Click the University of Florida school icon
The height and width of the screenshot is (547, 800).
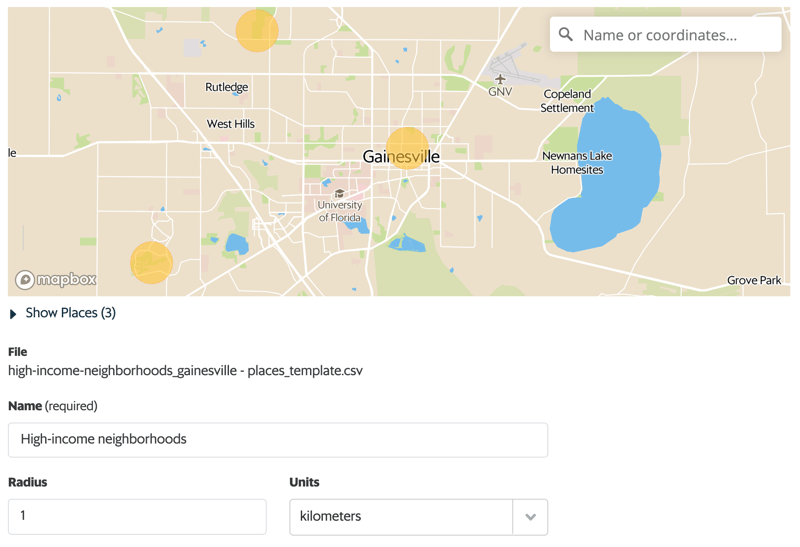(x=339, y=193)
